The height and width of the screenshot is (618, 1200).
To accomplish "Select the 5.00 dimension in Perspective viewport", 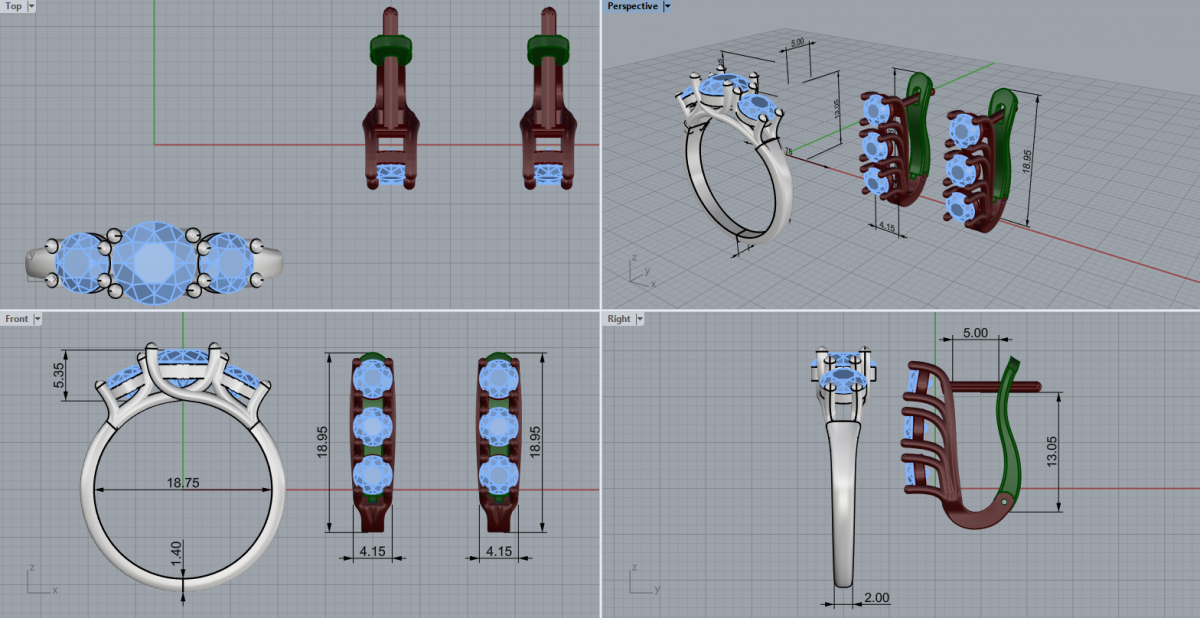I will [797, 44].
